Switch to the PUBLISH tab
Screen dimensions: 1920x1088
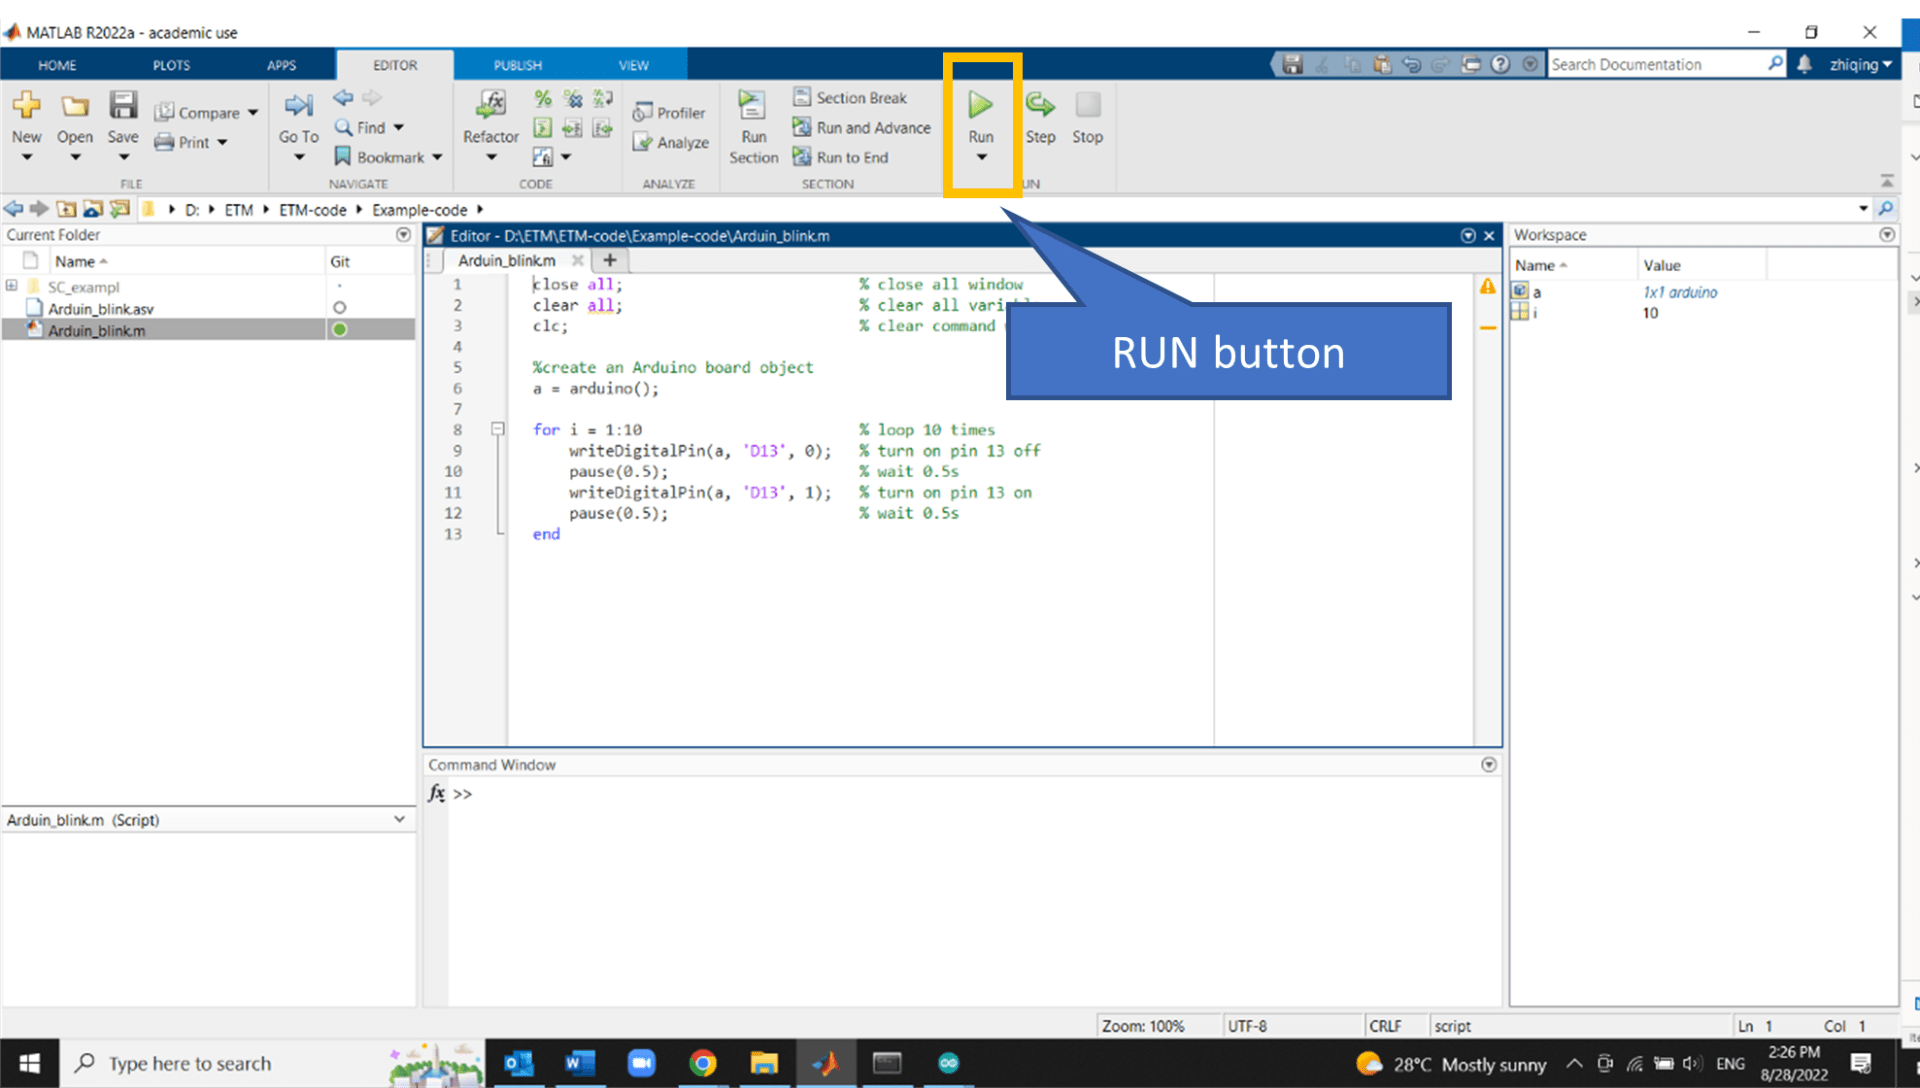[x=517, y=65]
